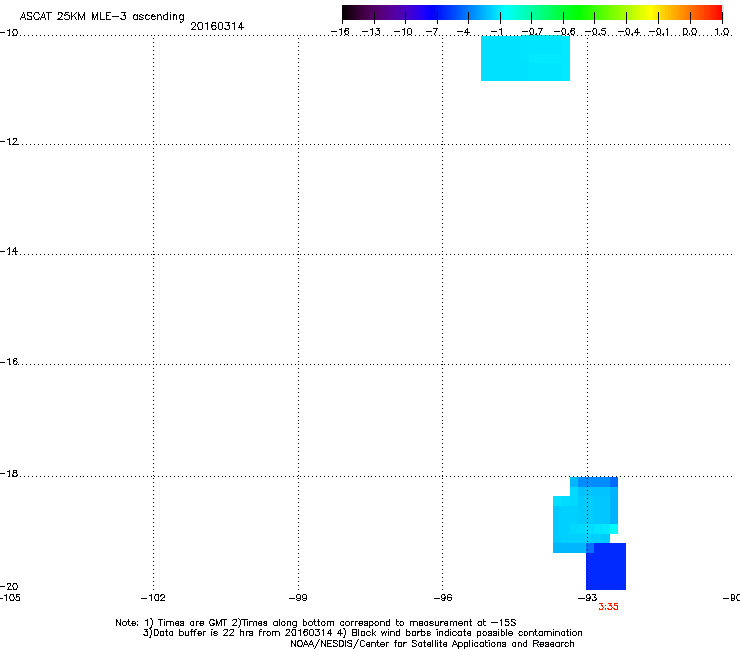The image size is (740, 650).
Task: Click the color scale label -0.5
Action: 595,32
